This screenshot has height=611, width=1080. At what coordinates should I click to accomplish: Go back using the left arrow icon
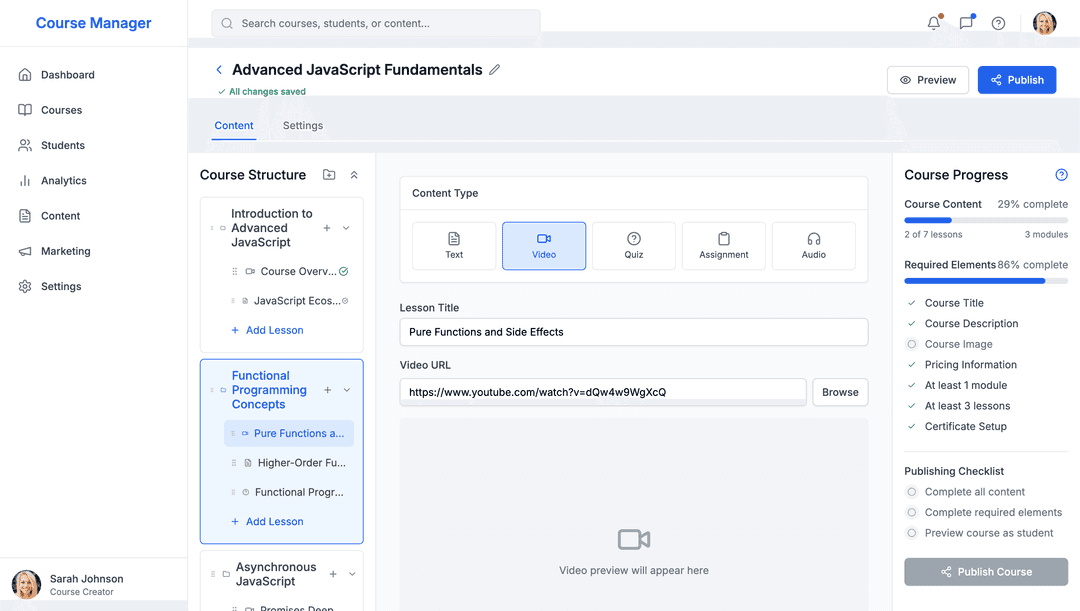(x=219, y=70)
